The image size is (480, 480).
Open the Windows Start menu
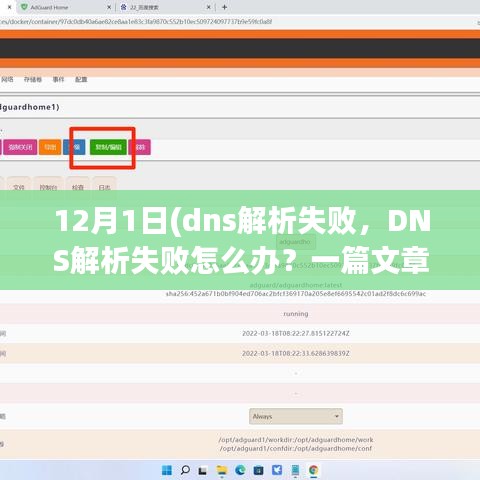click(167, 470)
